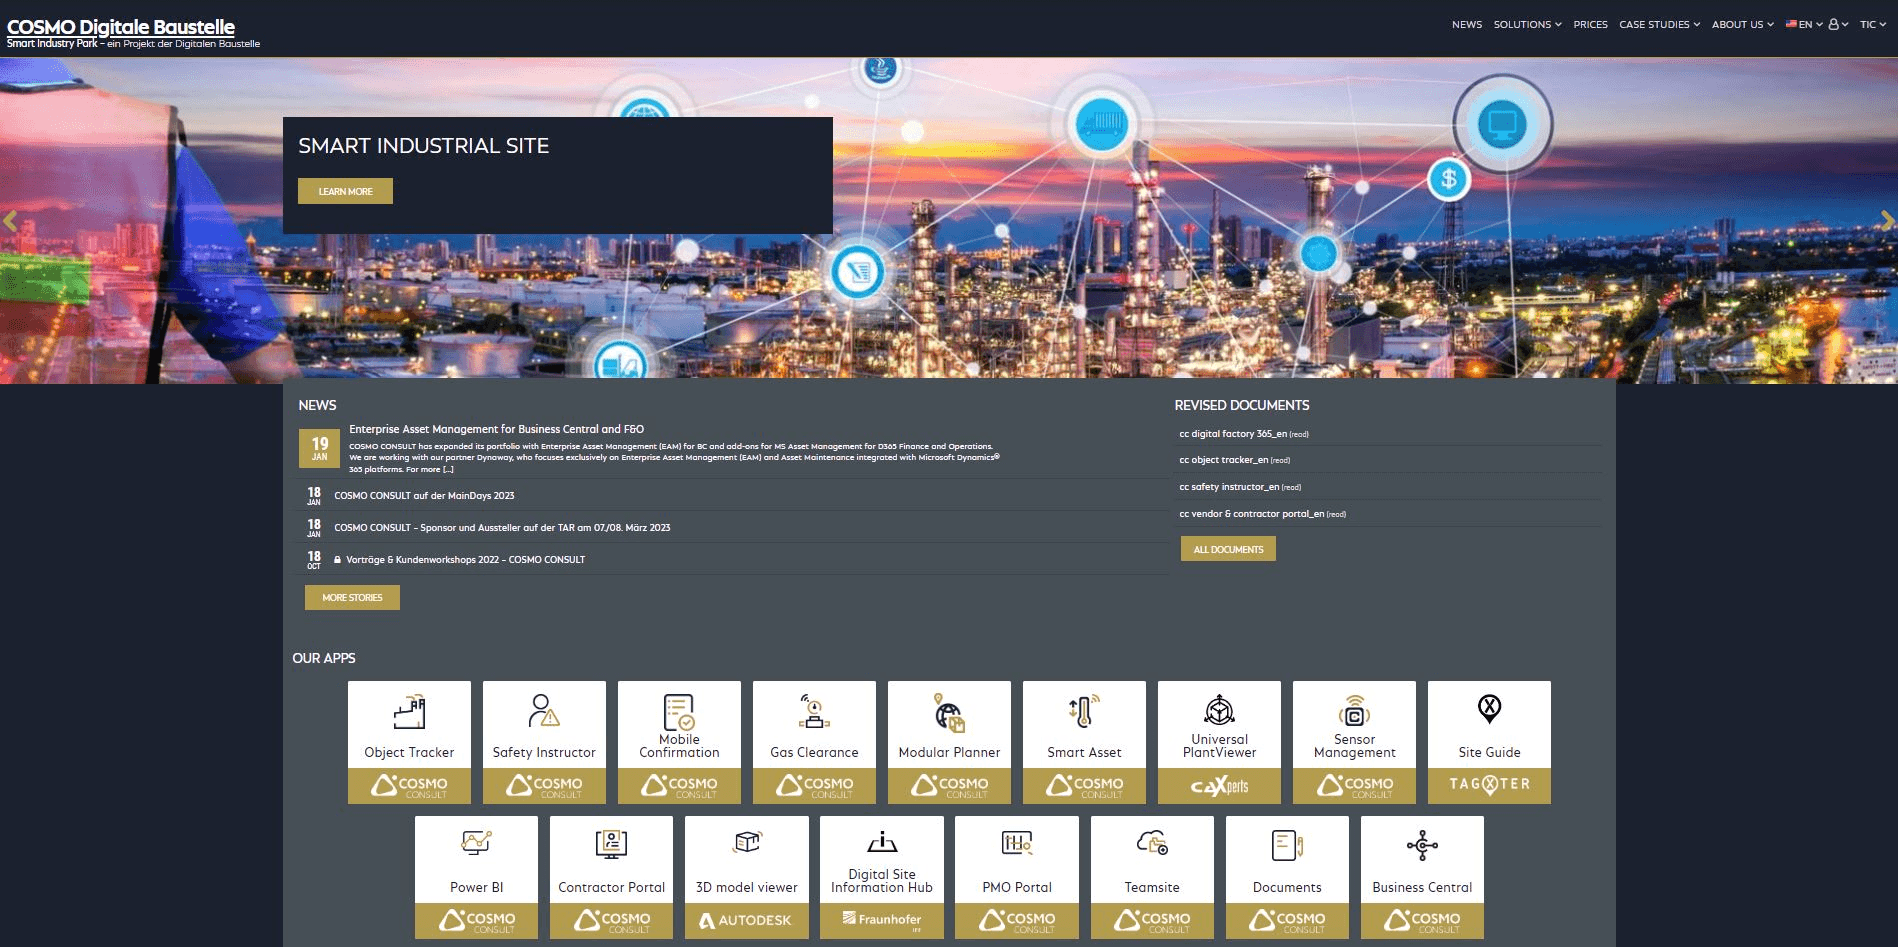Viewport: 1898px width, 947px height.
Task: Click the COSMO Consult logo under Teamsite
Action: [x=1152, y=920]
